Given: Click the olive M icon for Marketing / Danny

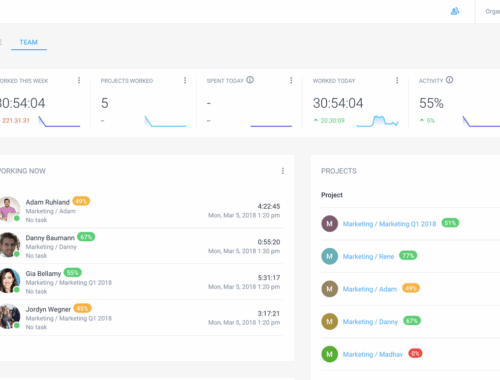Looking at the screenshot, I should click(330, 322).
